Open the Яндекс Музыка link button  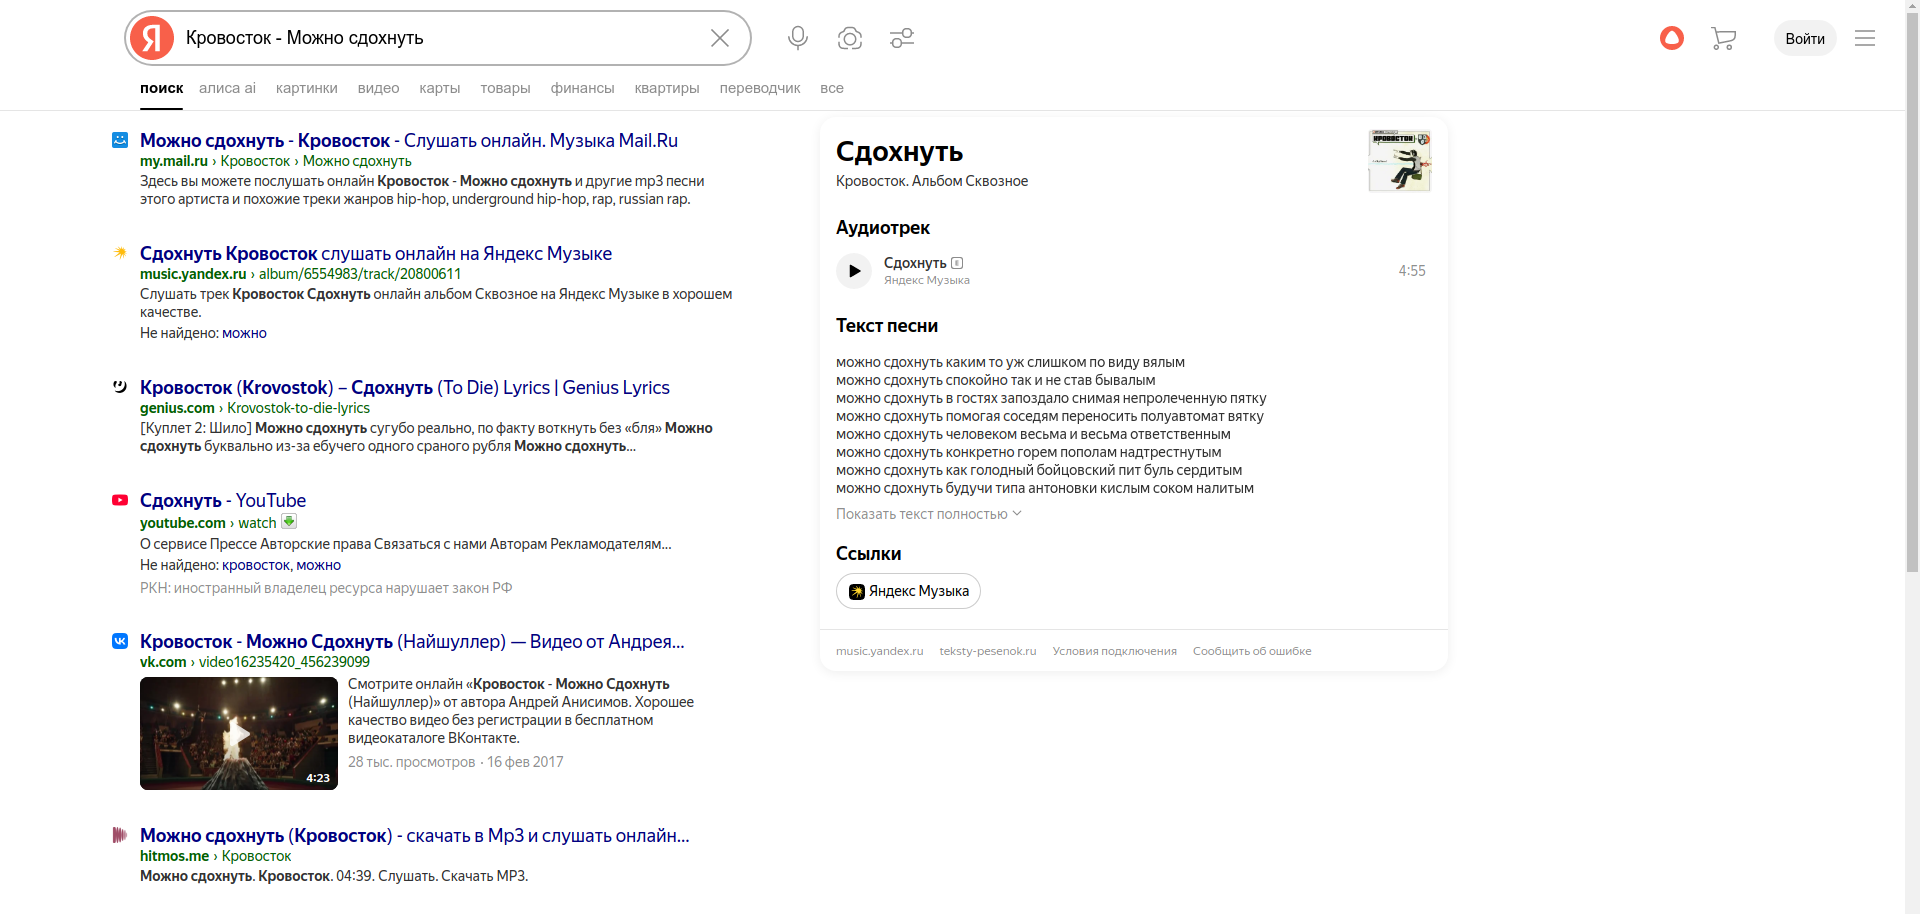click(908, 591)
